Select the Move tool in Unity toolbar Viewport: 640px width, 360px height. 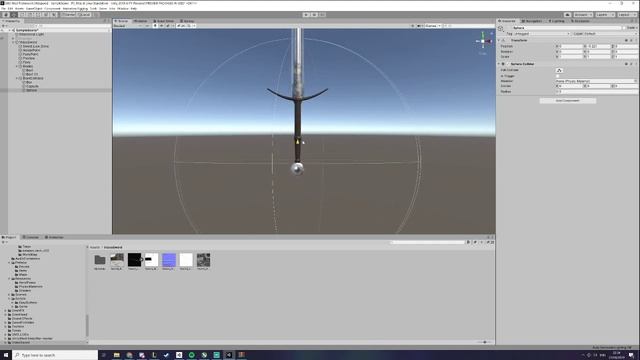pos(14,15)
